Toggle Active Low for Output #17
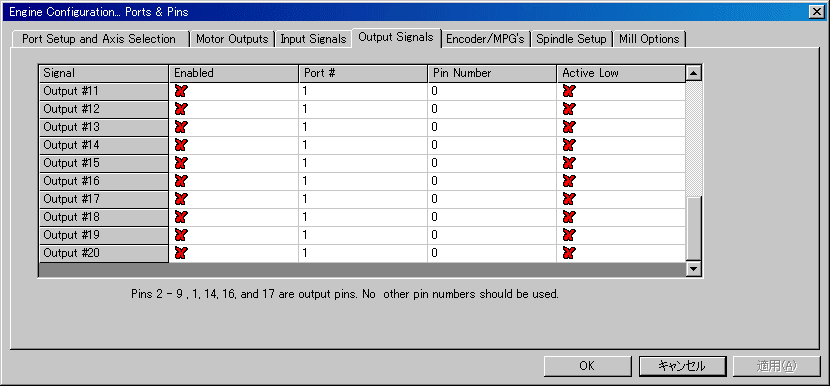830x386 pixels. [x=569, y=199]
